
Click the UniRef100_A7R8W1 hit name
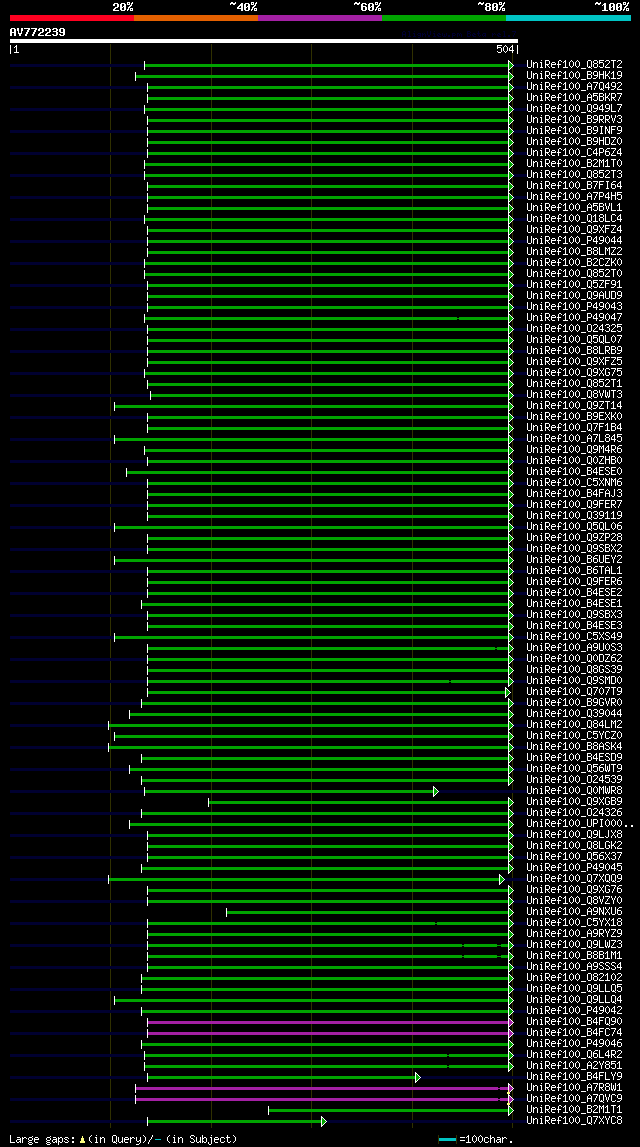click(x=574, y=1088)
